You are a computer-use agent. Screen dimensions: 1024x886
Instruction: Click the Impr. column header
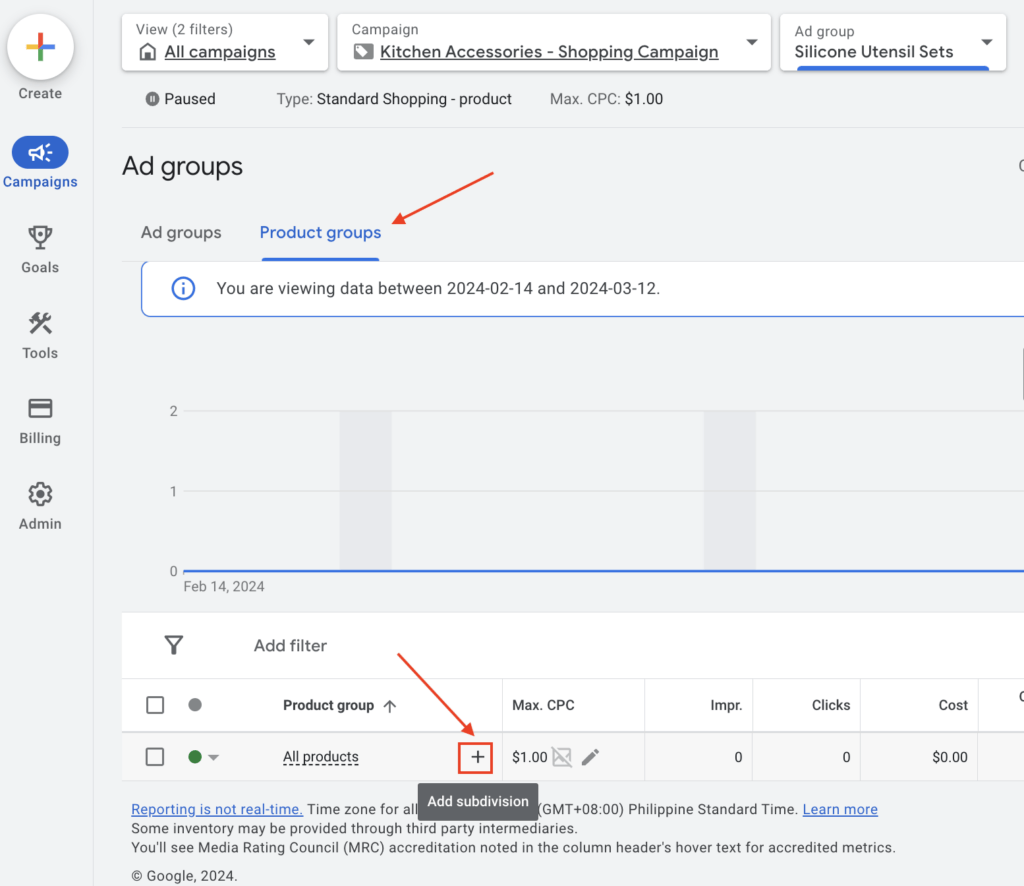pyautogui.click(x=726, y=706)
